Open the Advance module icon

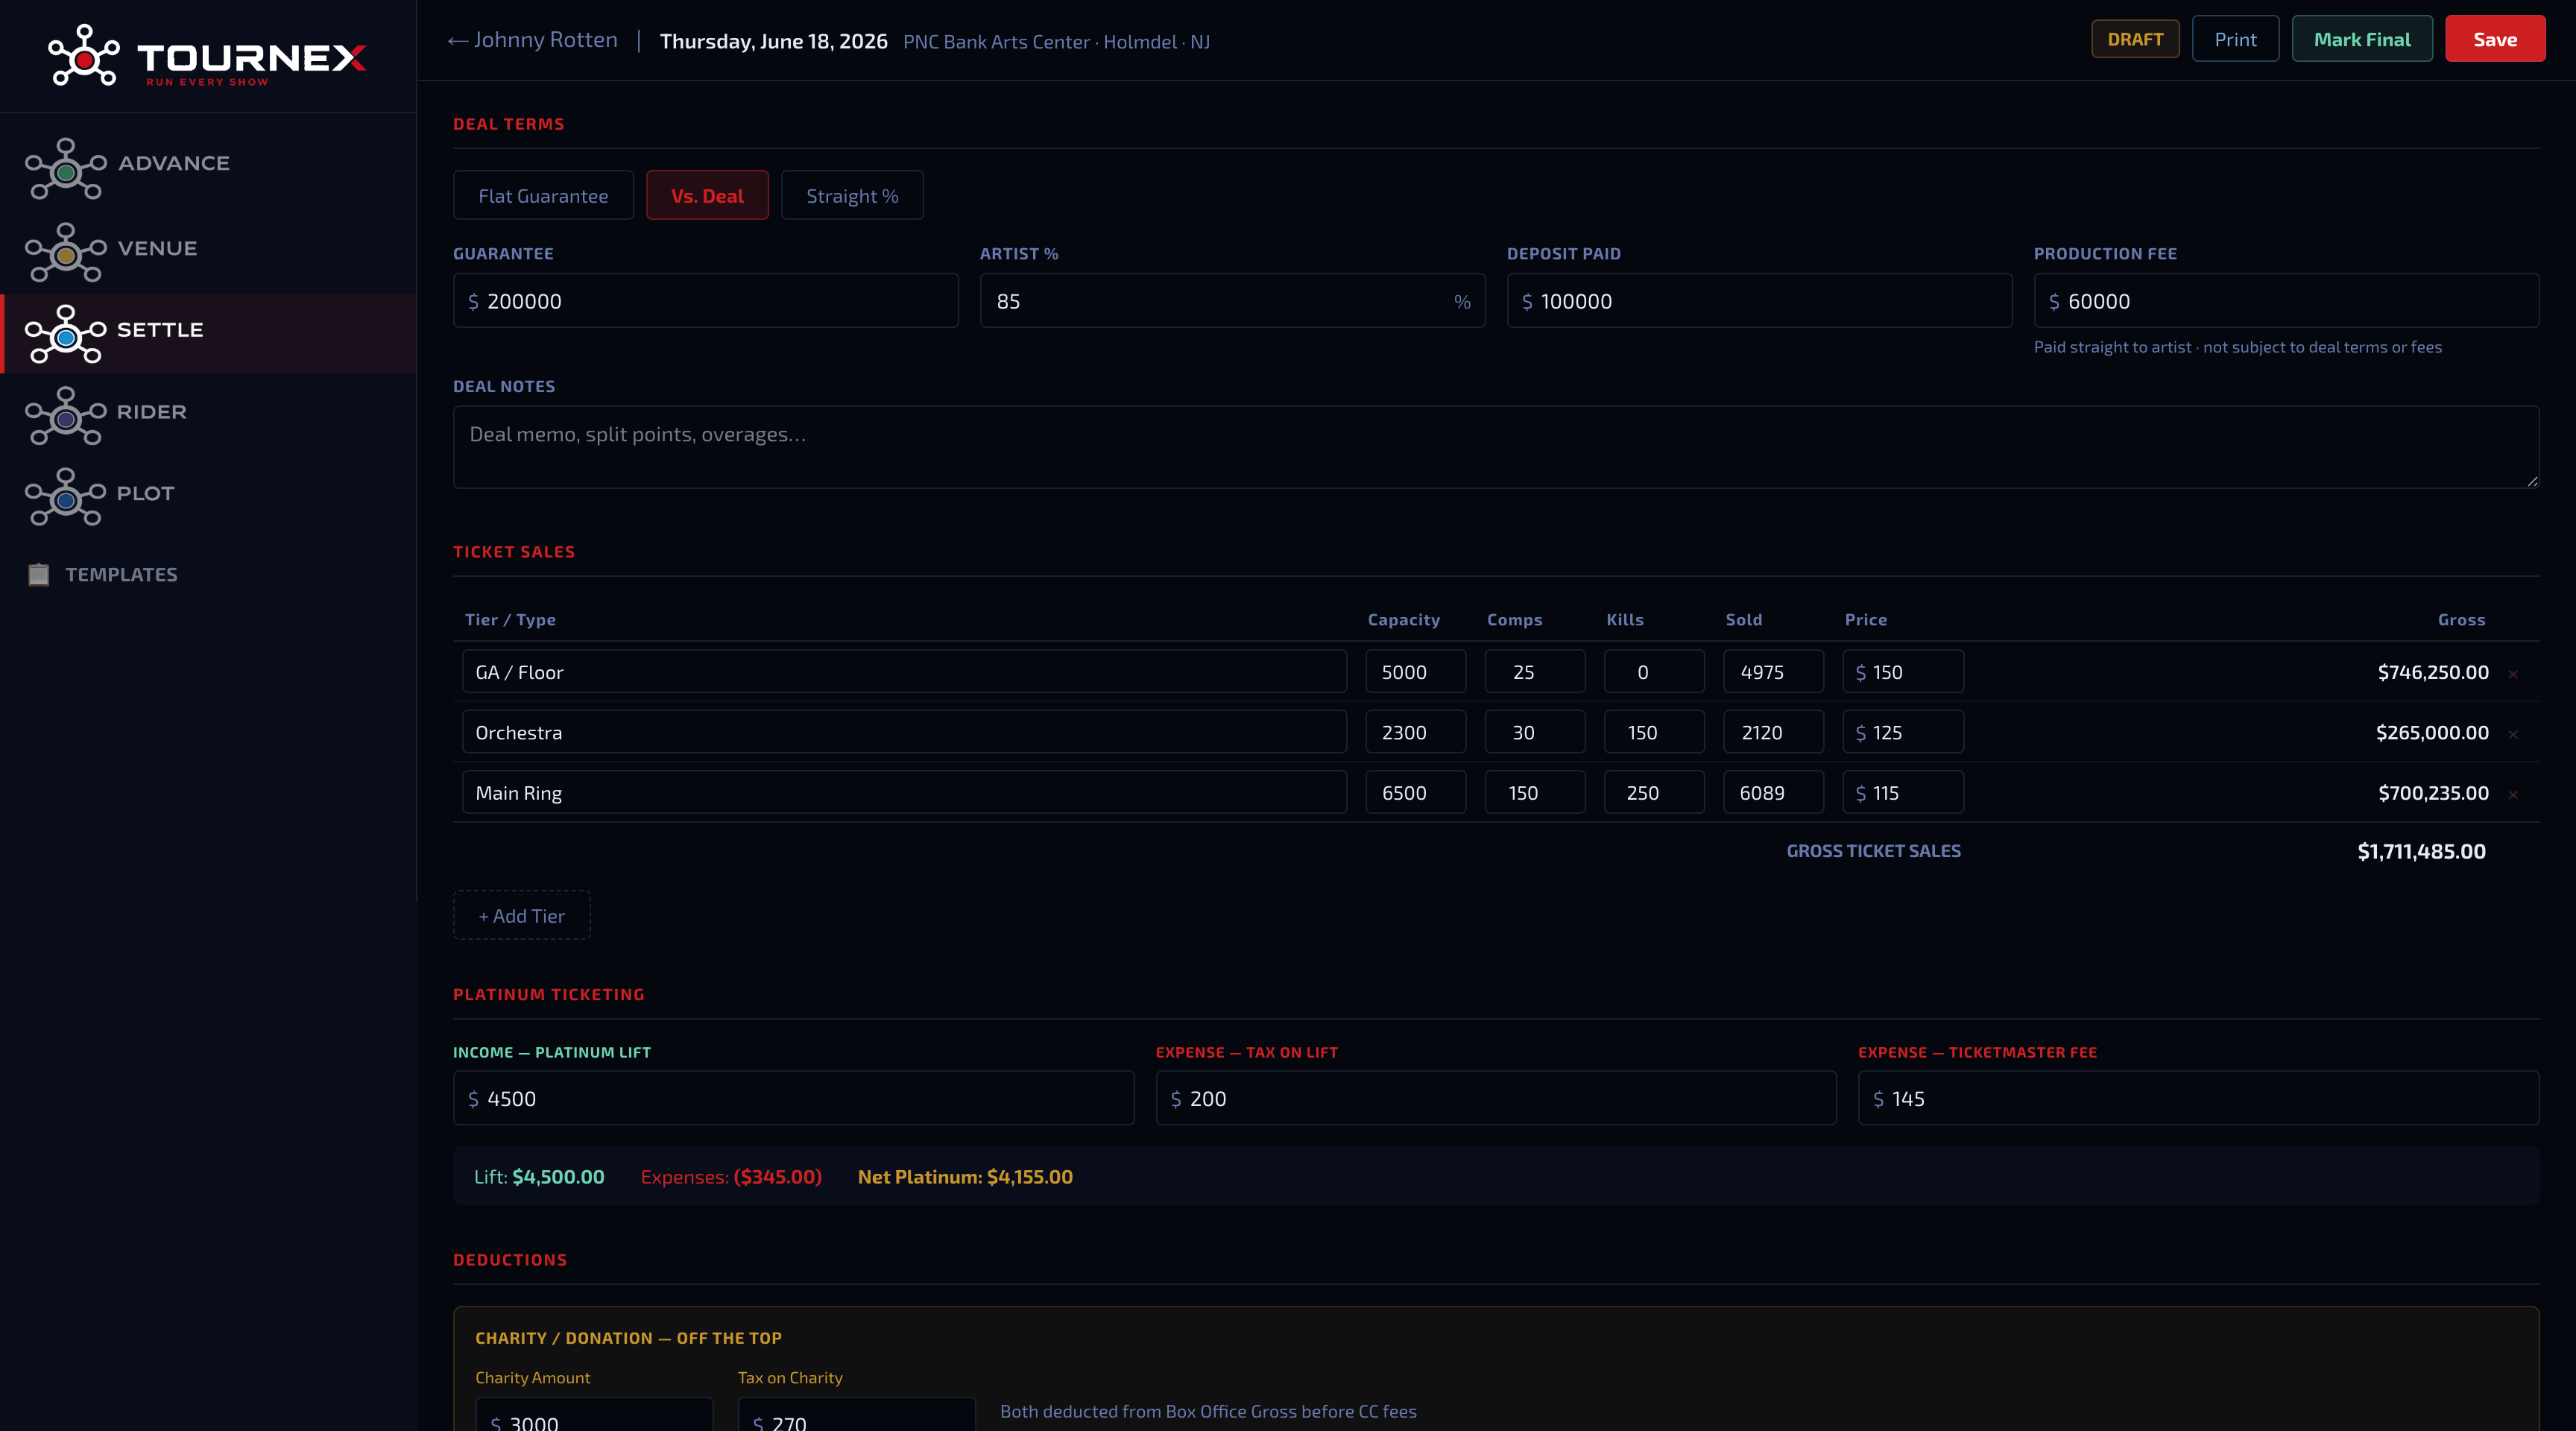pos(65,169)
